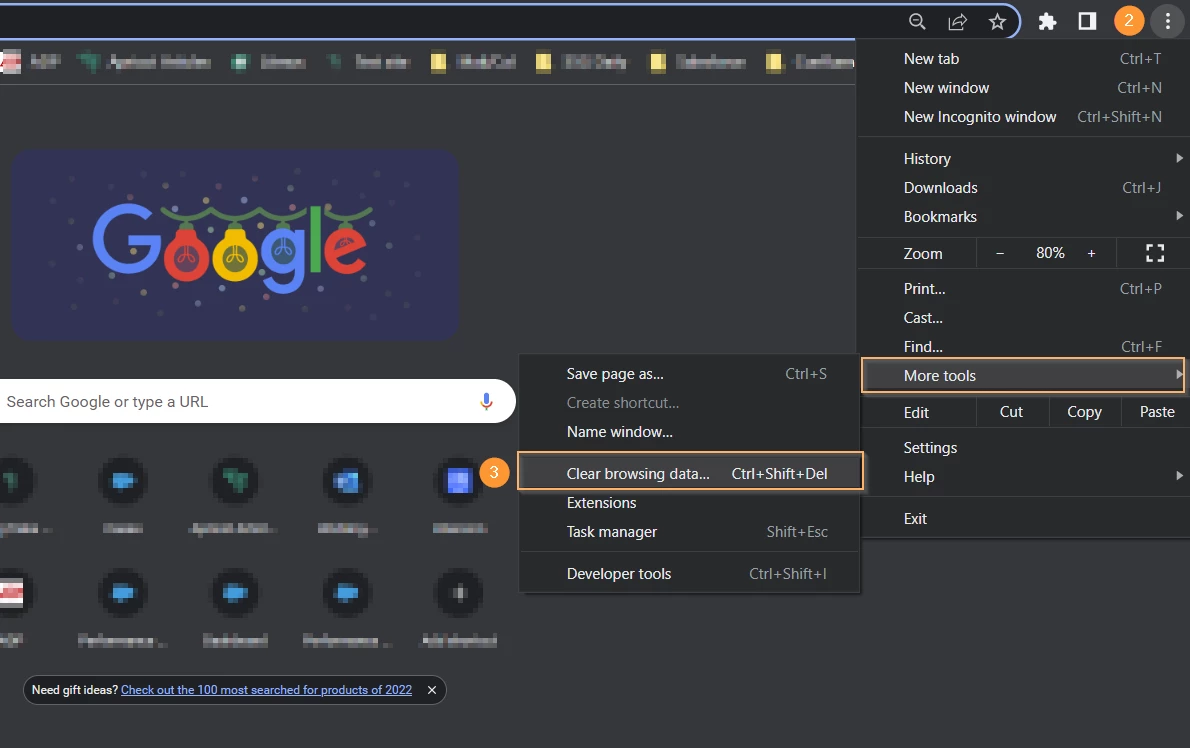Open the 100 most searched products link
This screenshot has width=1190, height=748.
[x=266, y=690]
